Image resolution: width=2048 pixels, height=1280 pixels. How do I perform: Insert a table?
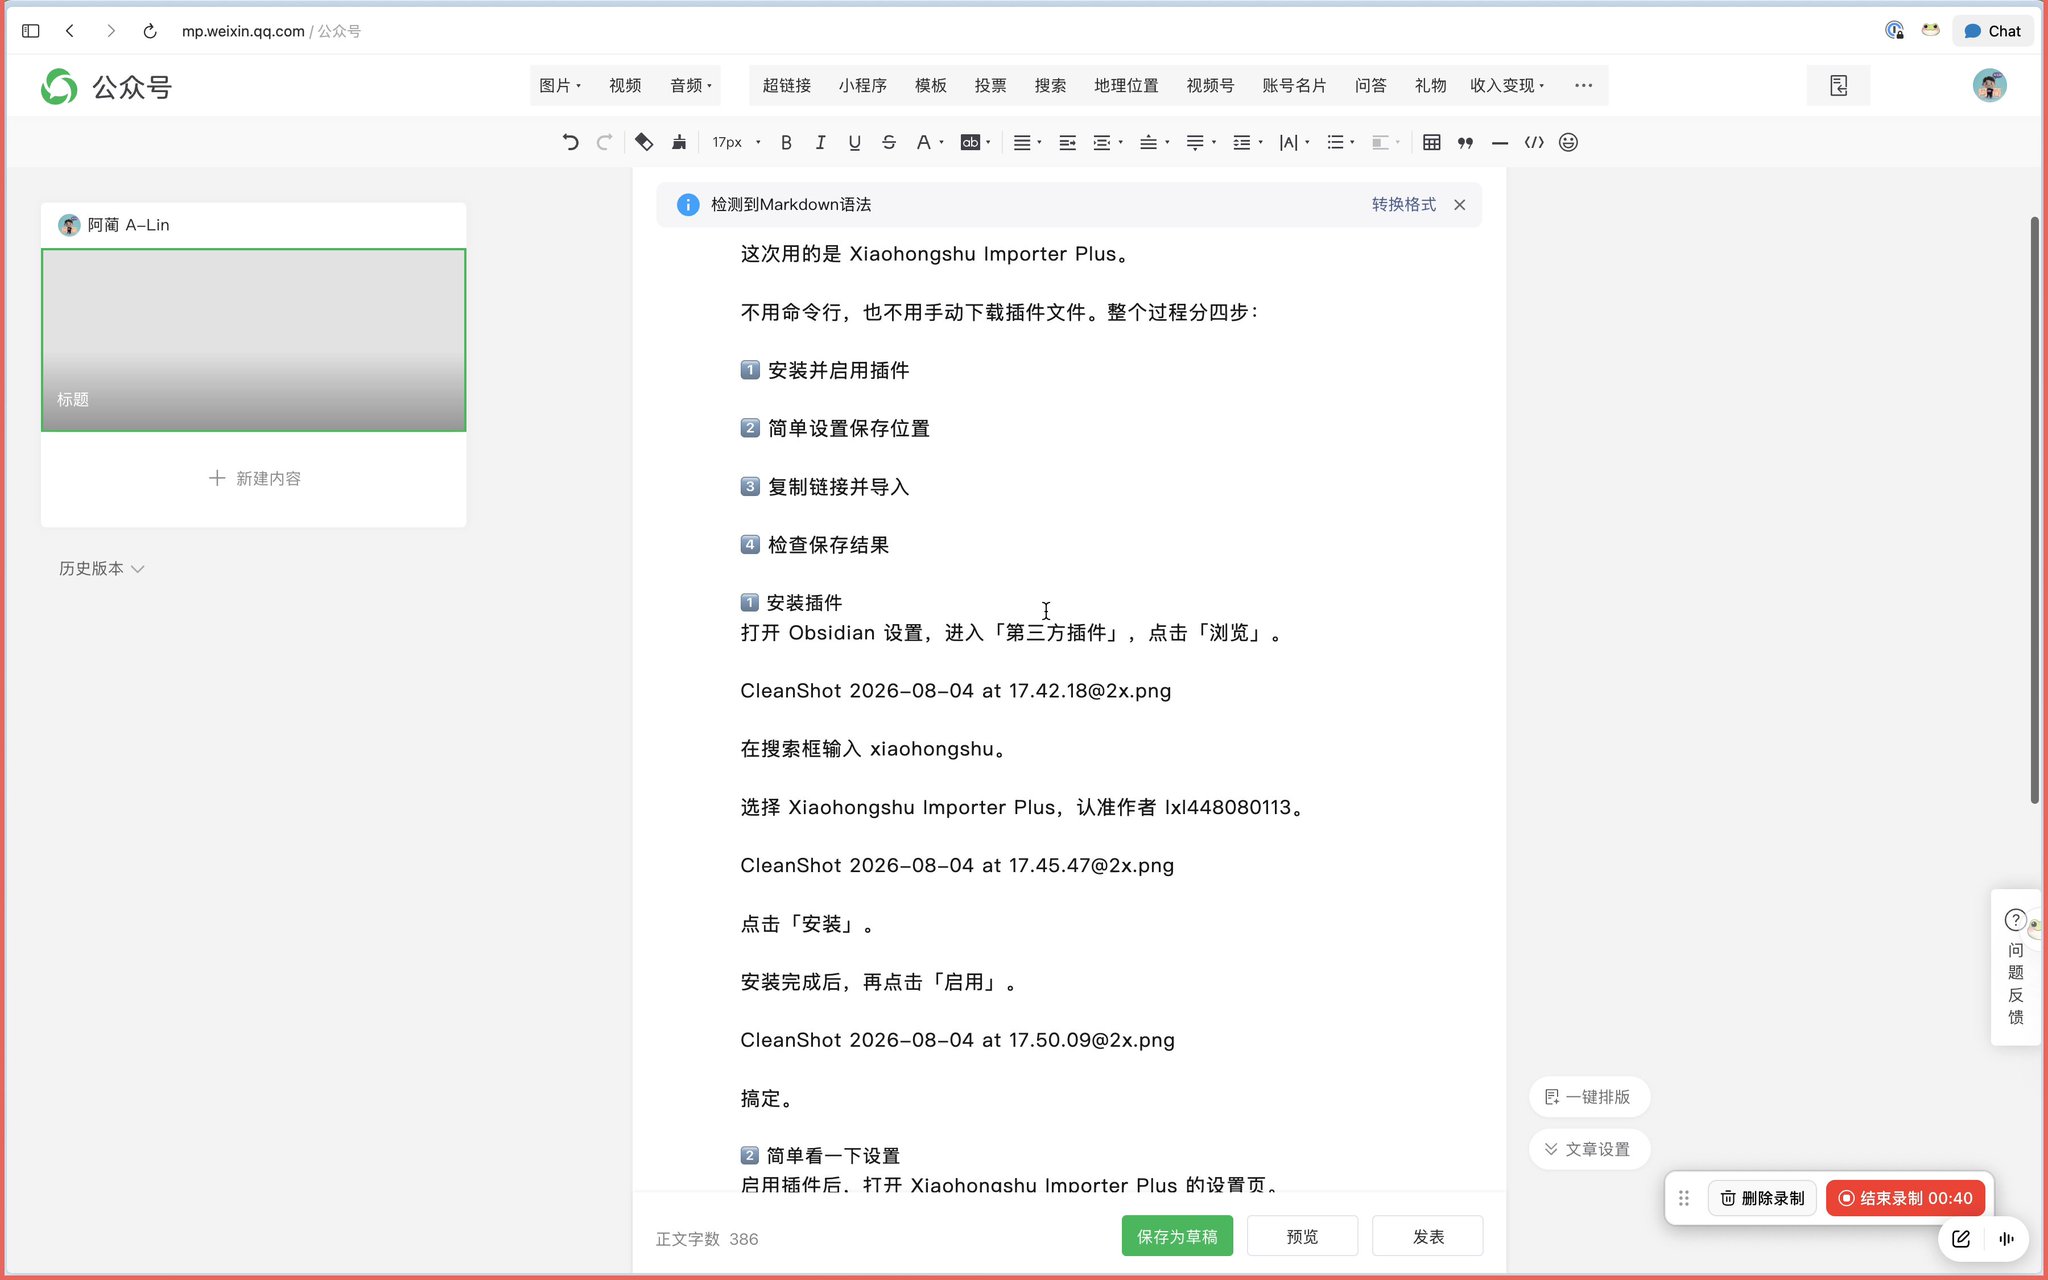pos(1431,142)
